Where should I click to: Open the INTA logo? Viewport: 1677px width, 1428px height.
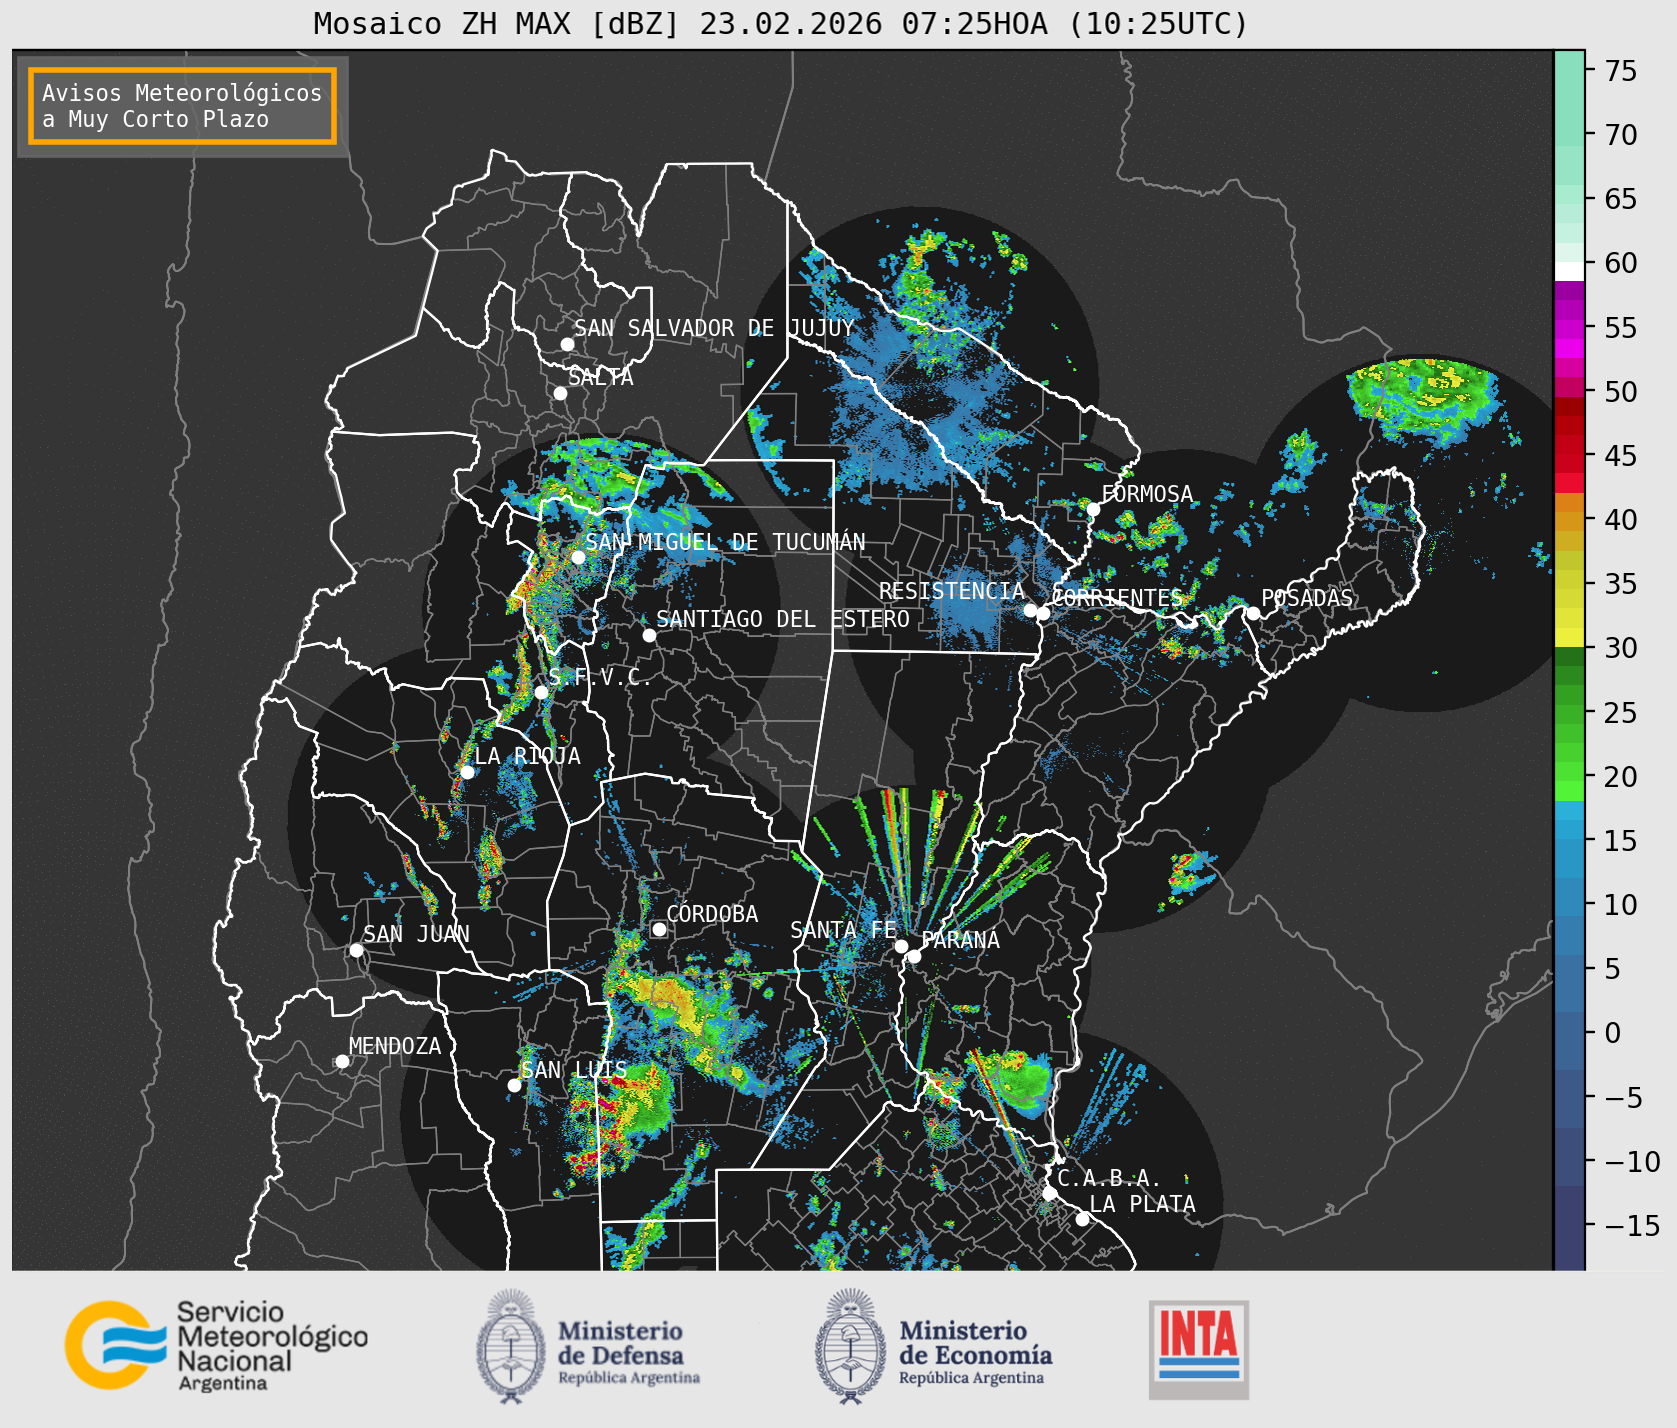pos(1199,1349)
